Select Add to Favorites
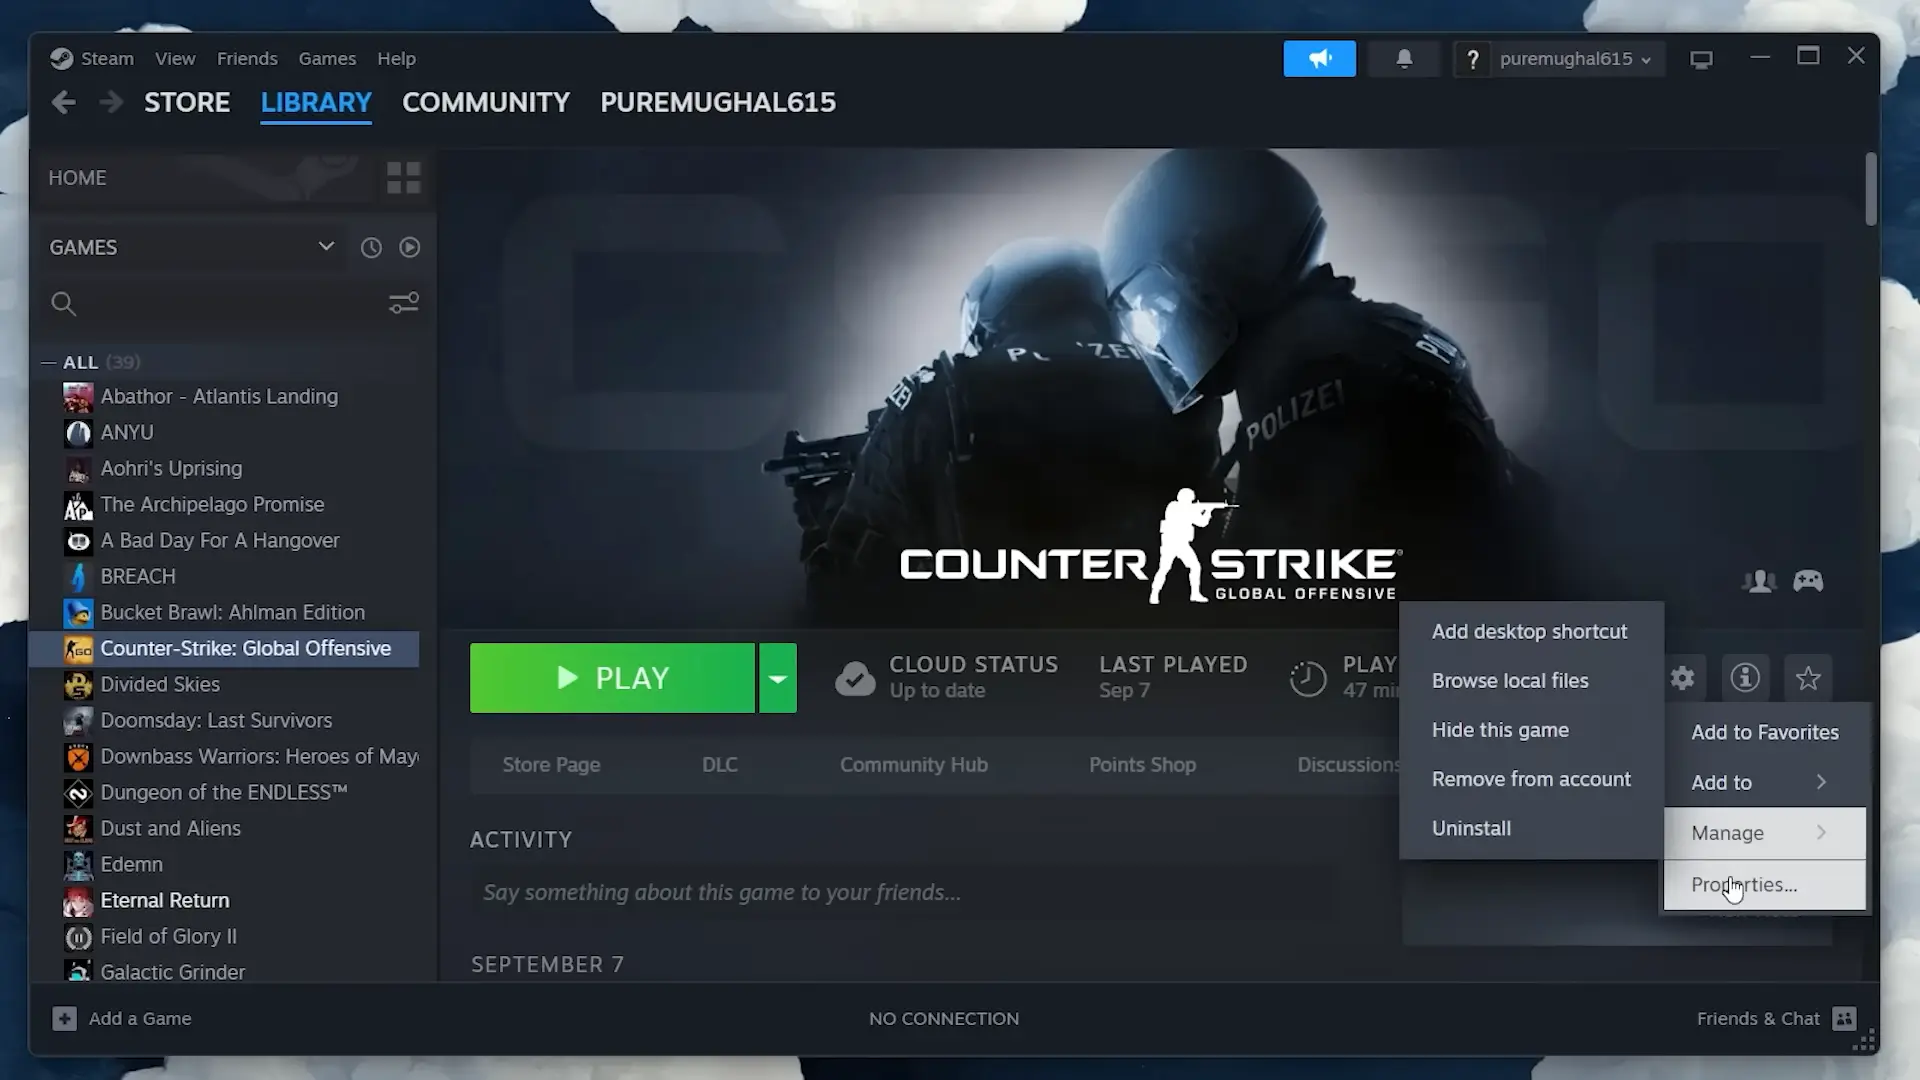This screenshot has width=1920, height=1080. [1765, 732]
